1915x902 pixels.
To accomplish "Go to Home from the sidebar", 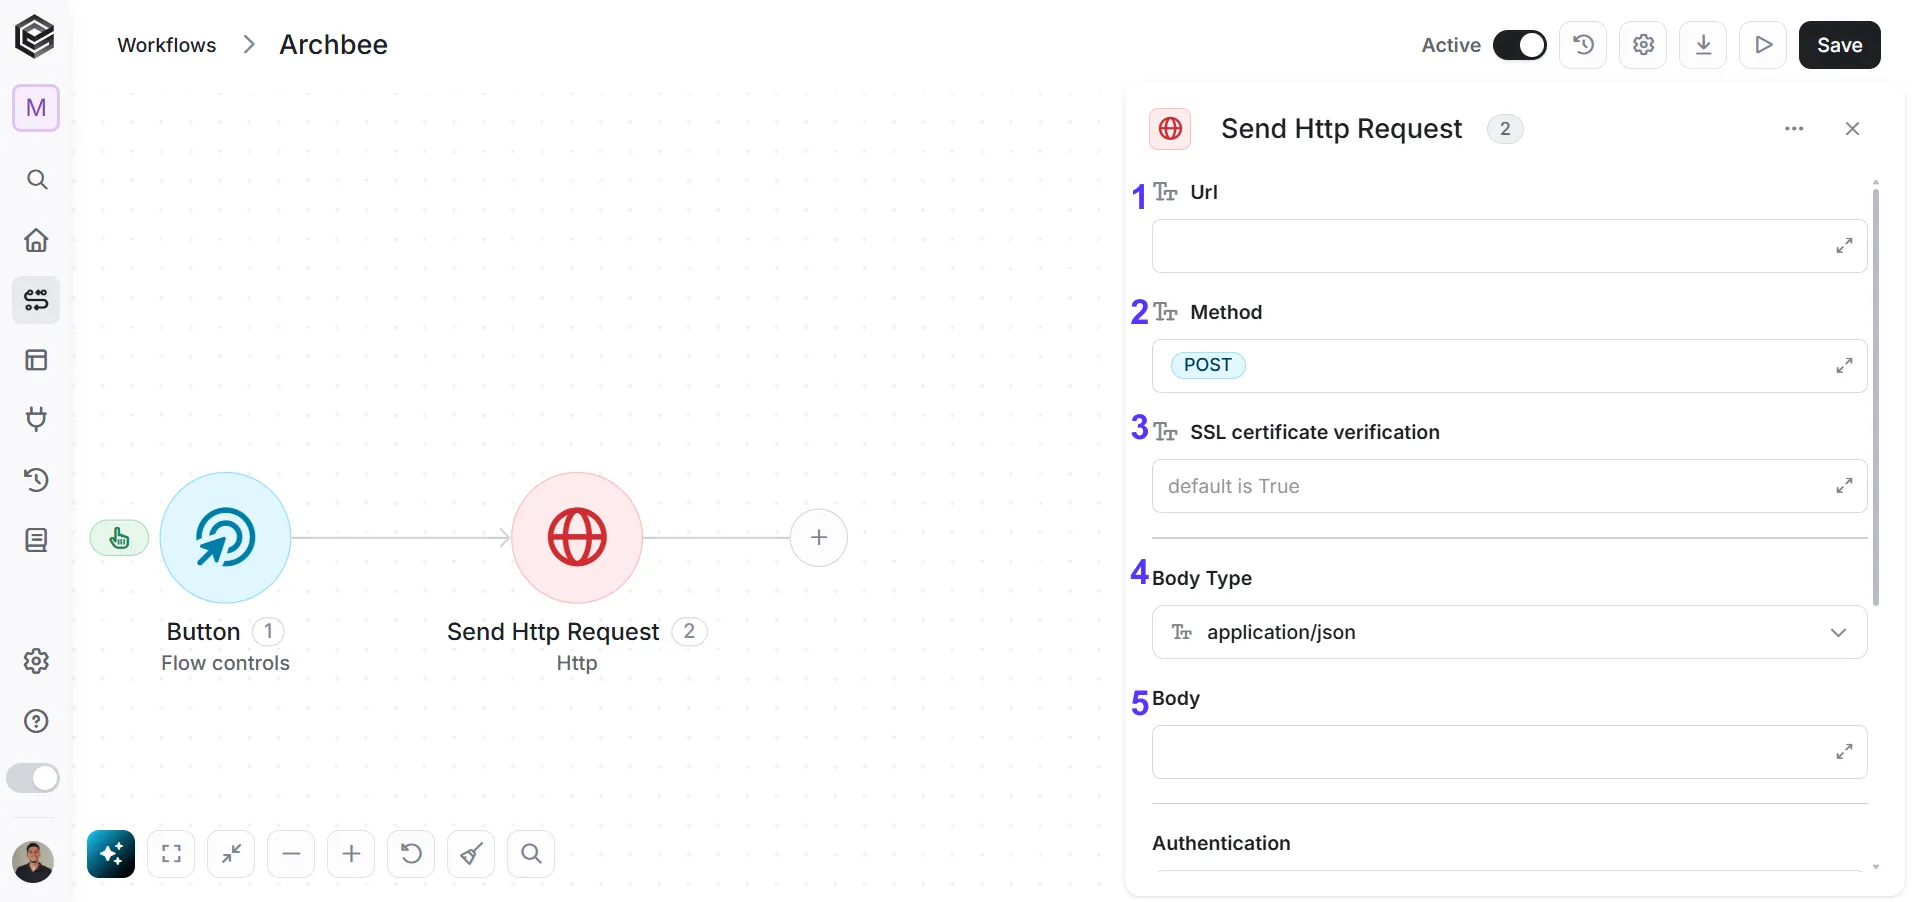I will [37, 240].
